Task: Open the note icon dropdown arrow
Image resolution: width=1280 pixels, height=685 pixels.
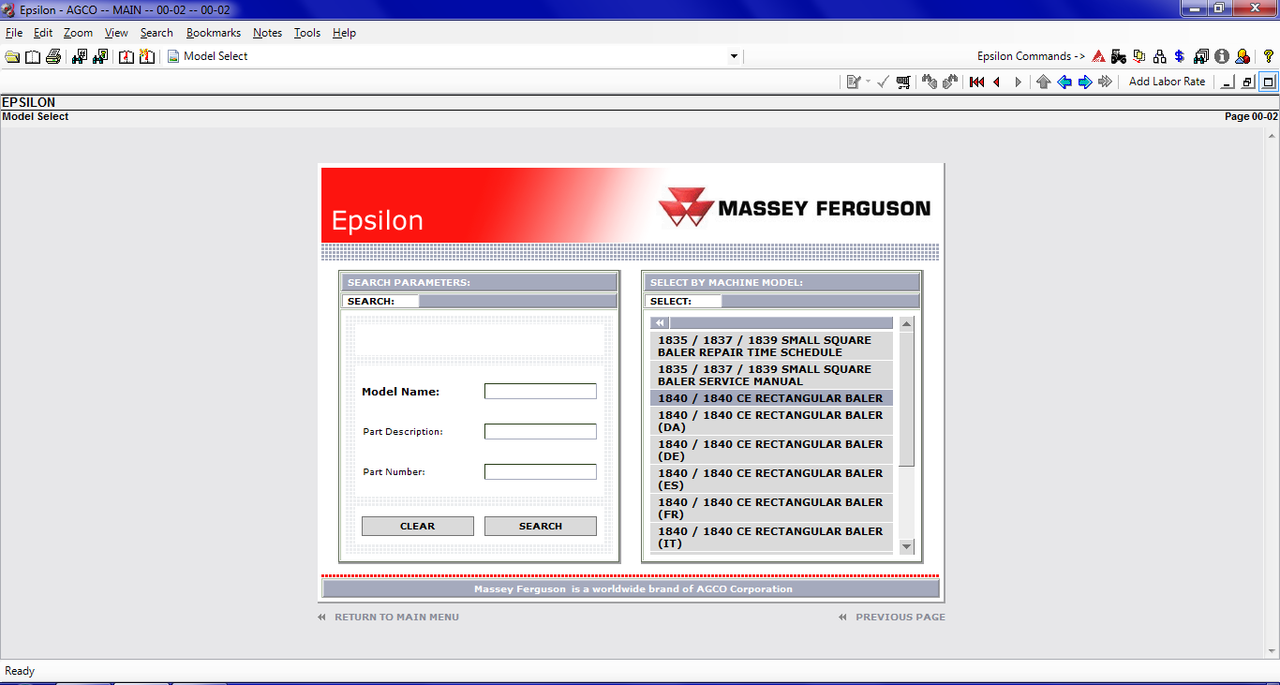Action: pos(868,82)
